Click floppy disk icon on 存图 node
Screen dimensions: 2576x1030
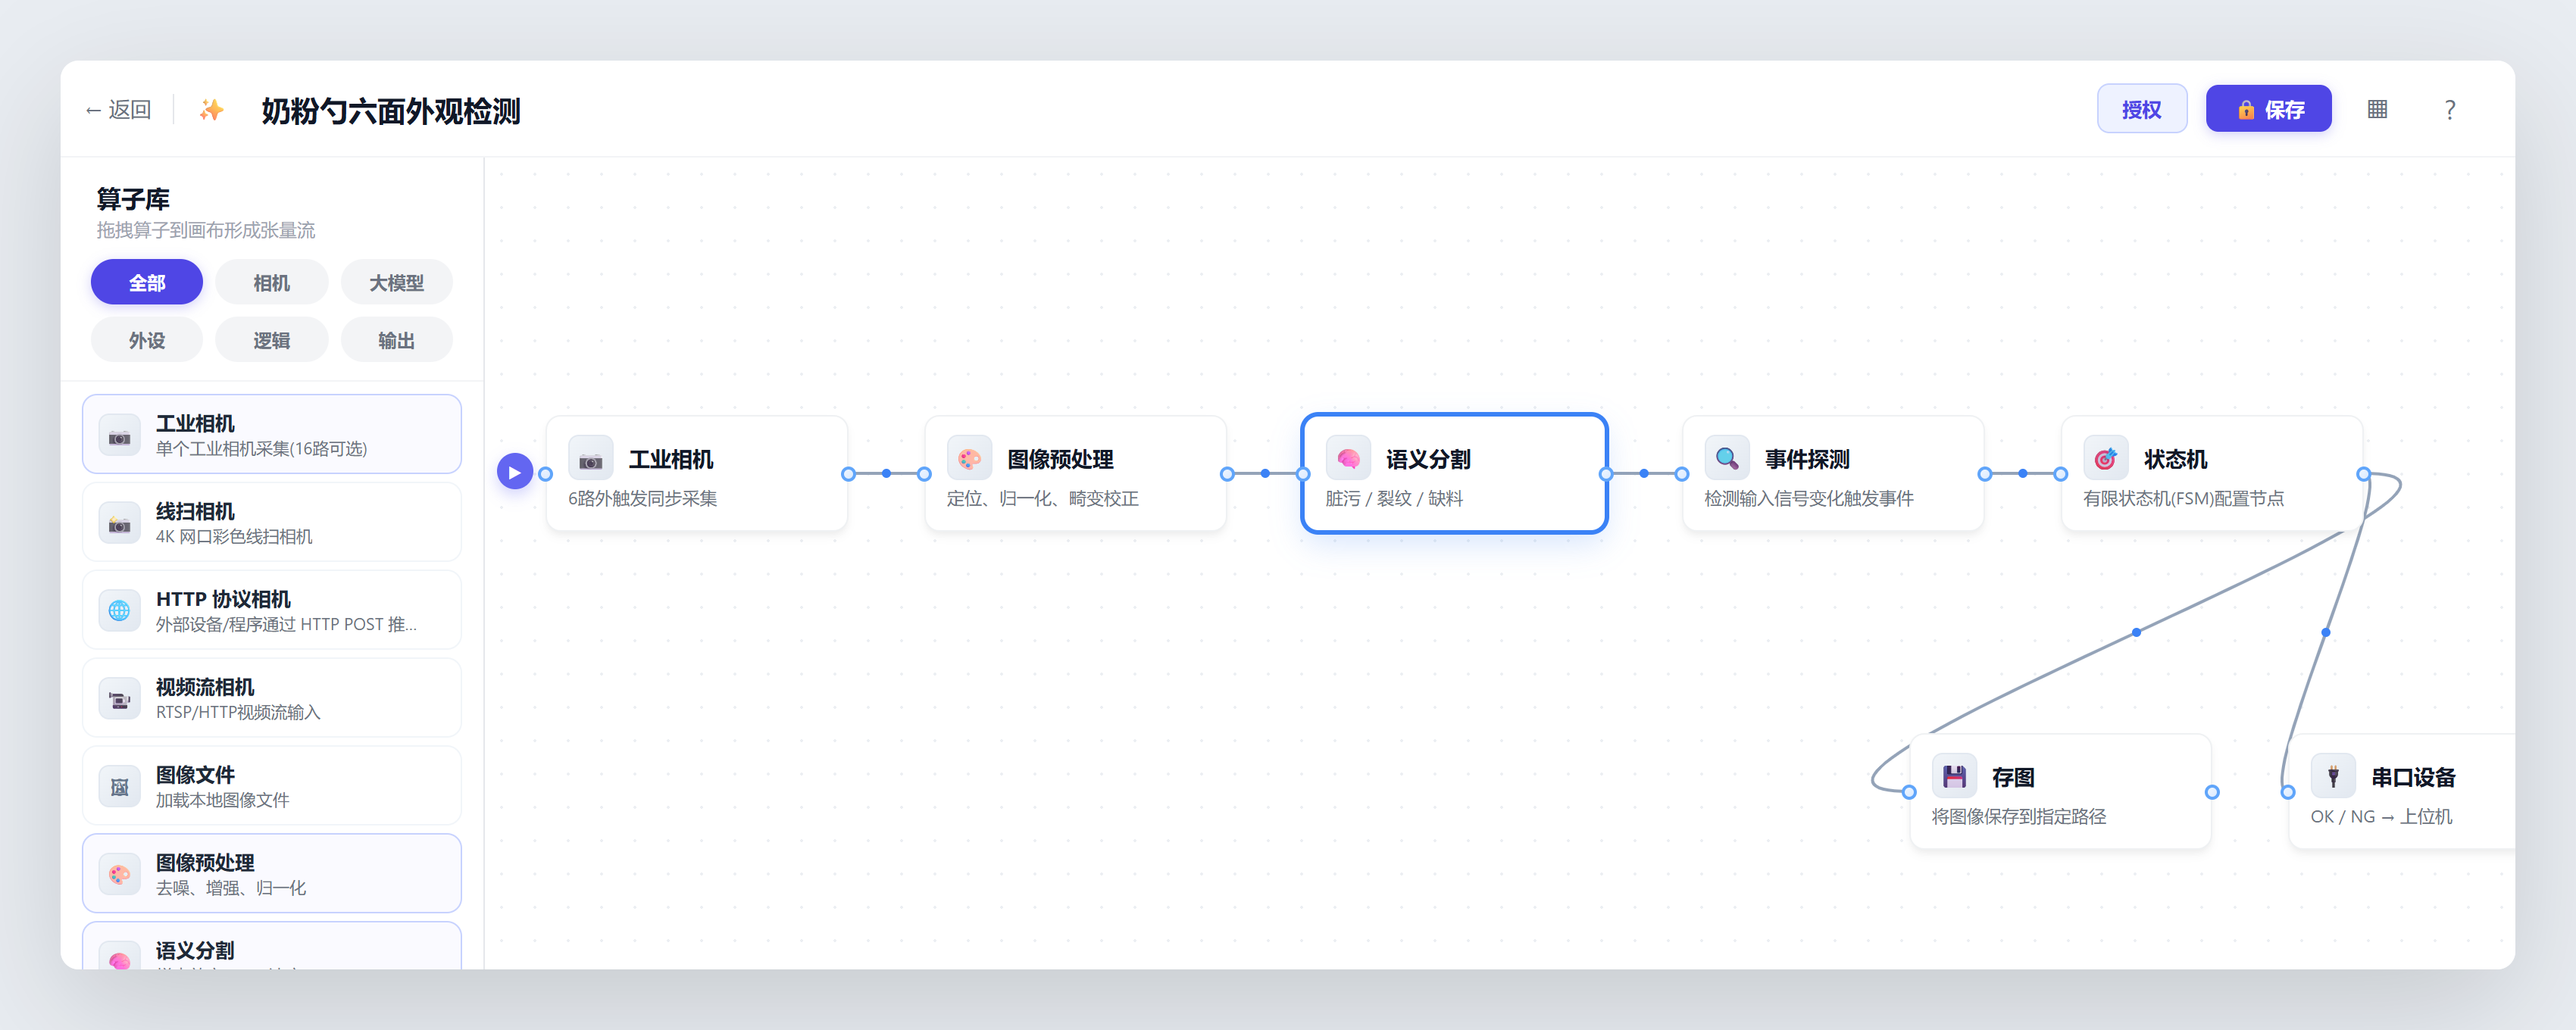click(1954, 777)
